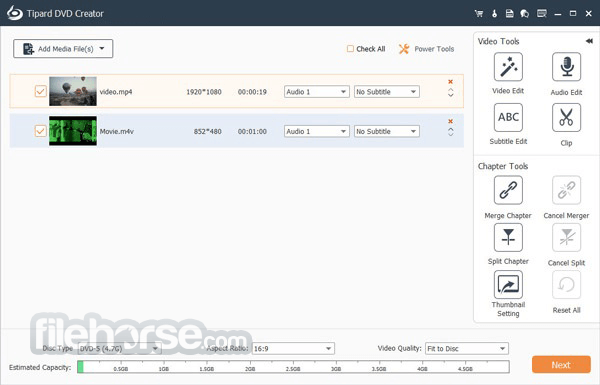The height and width of the screenshot is (385, 600).
Task: Remove Movie.m4v with its red X
Action: pos(450,121)
